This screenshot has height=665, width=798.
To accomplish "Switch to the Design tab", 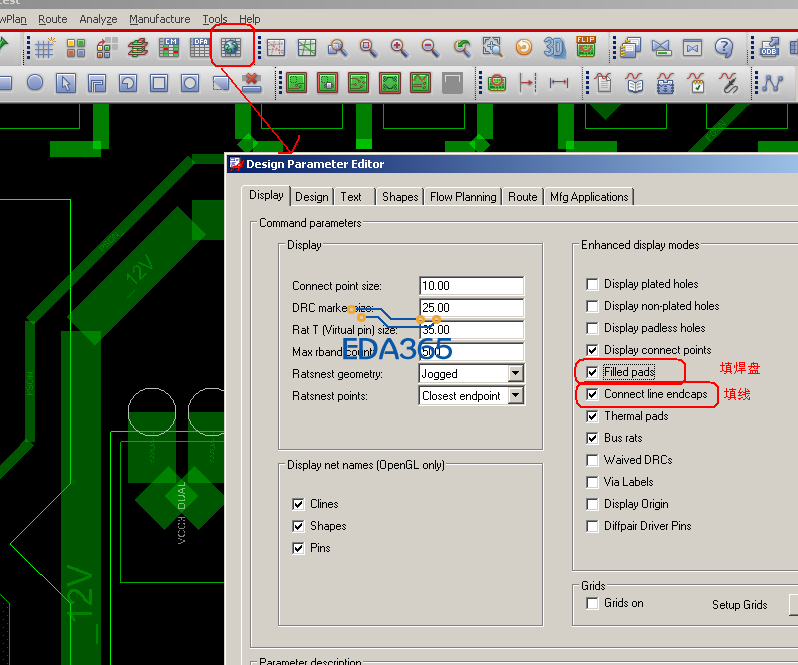I will (311, 197).
